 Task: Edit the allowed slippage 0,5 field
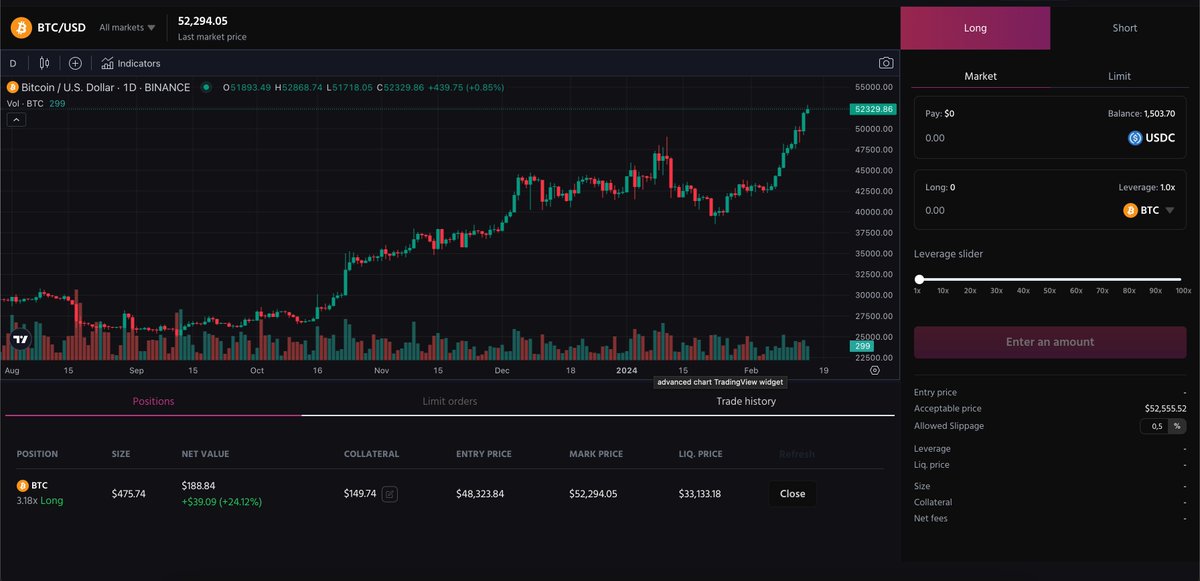1156,426
